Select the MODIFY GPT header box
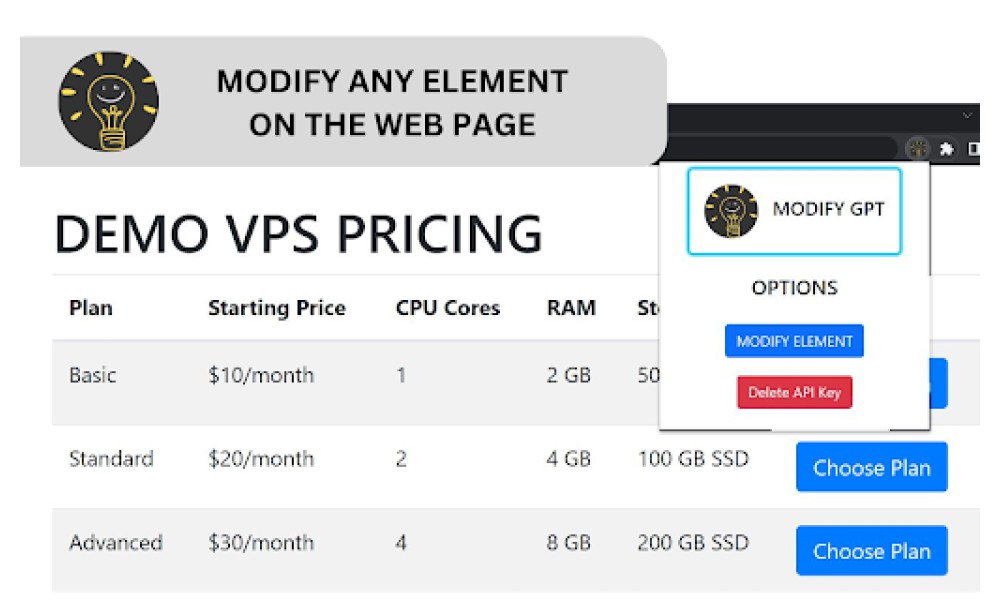 (x=795, y=212)
